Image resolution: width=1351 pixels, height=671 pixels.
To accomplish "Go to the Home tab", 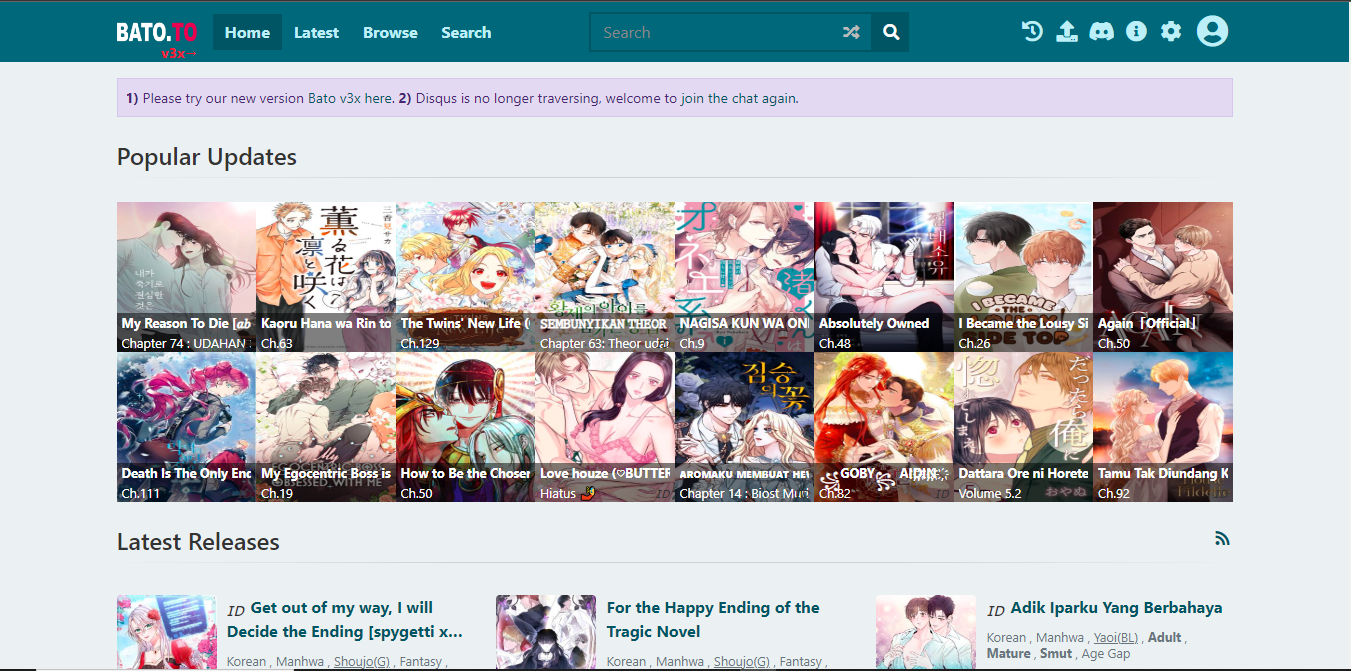I will 247,32.
